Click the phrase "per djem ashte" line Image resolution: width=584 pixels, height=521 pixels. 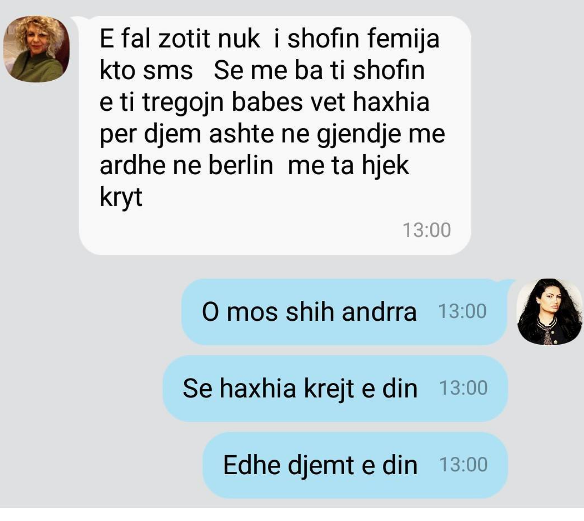186,134
